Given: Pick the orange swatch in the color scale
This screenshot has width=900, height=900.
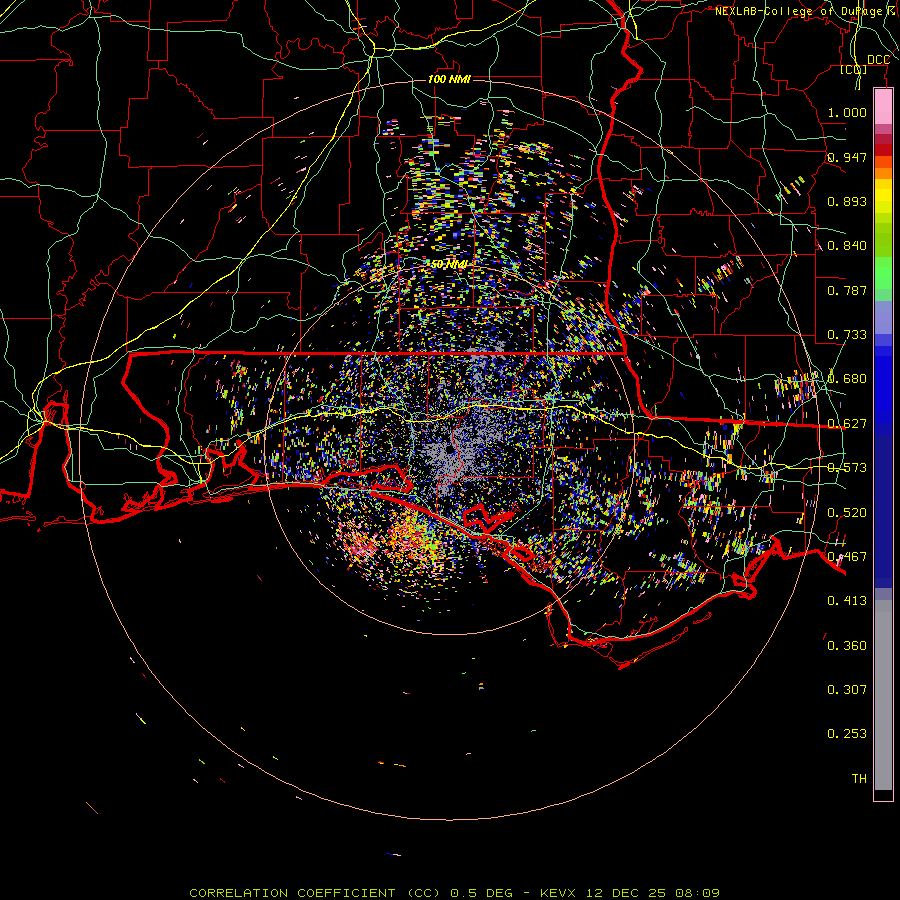Looking at the screenshot, I should 883,173.
